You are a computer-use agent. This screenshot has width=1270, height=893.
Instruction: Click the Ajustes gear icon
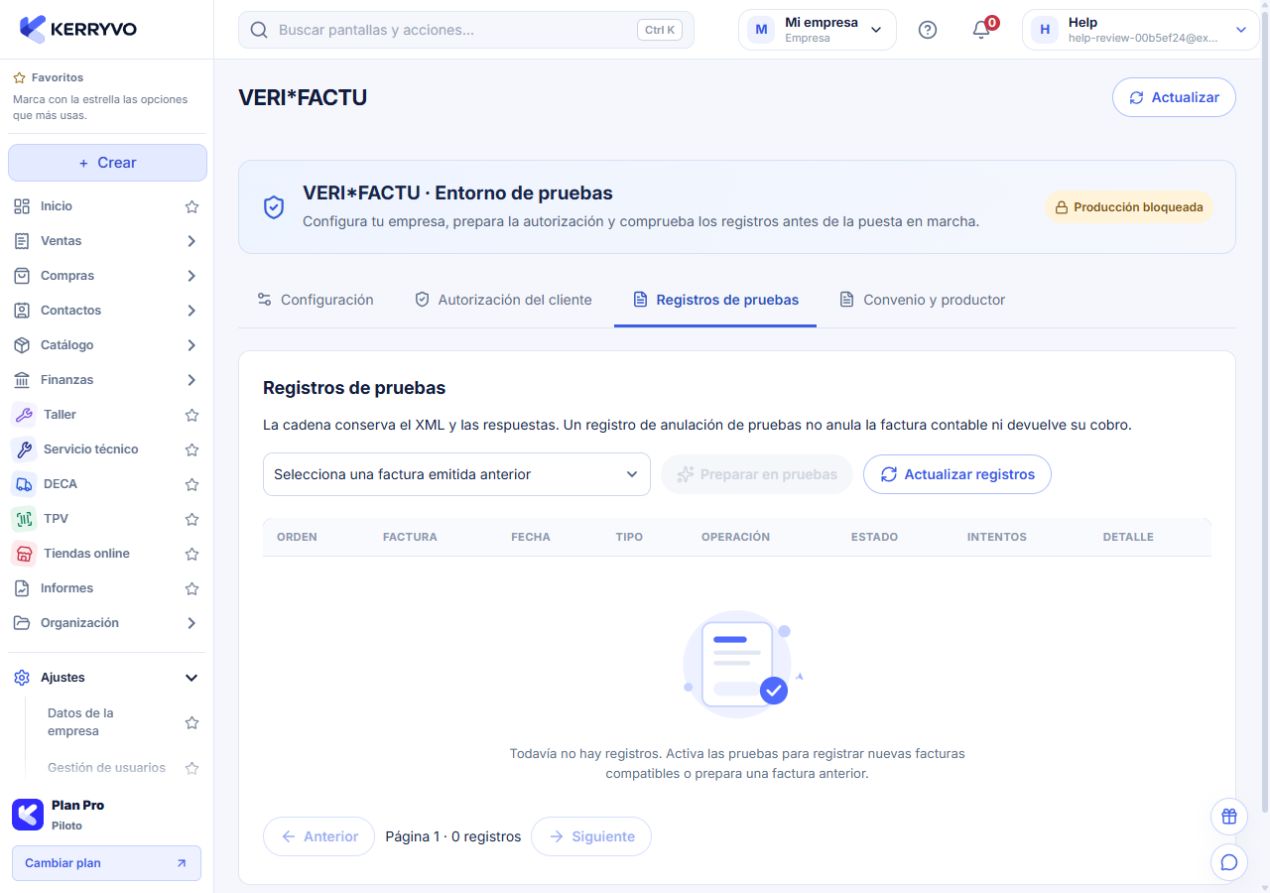tap(22, 677)
